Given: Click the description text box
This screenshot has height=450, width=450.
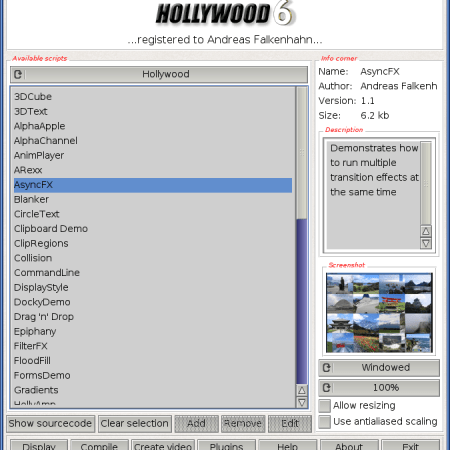Looking at the screenshot, I should [373, 195].
